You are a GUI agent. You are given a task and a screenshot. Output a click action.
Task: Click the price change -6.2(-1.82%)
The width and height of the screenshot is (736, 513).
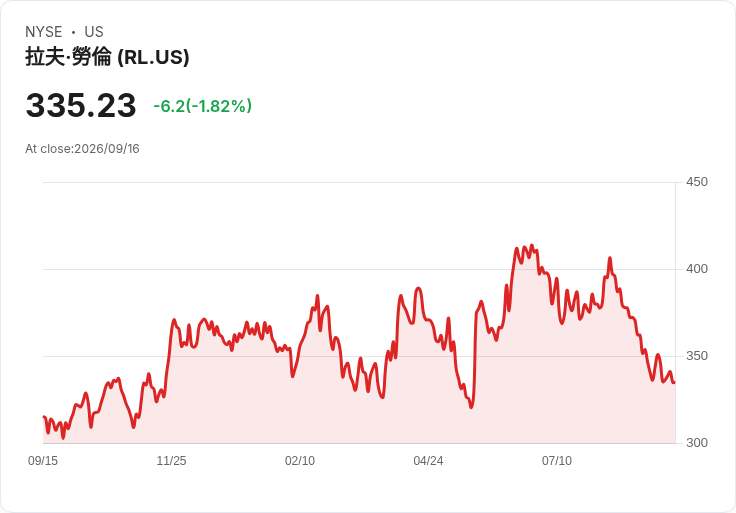(203, 106)
